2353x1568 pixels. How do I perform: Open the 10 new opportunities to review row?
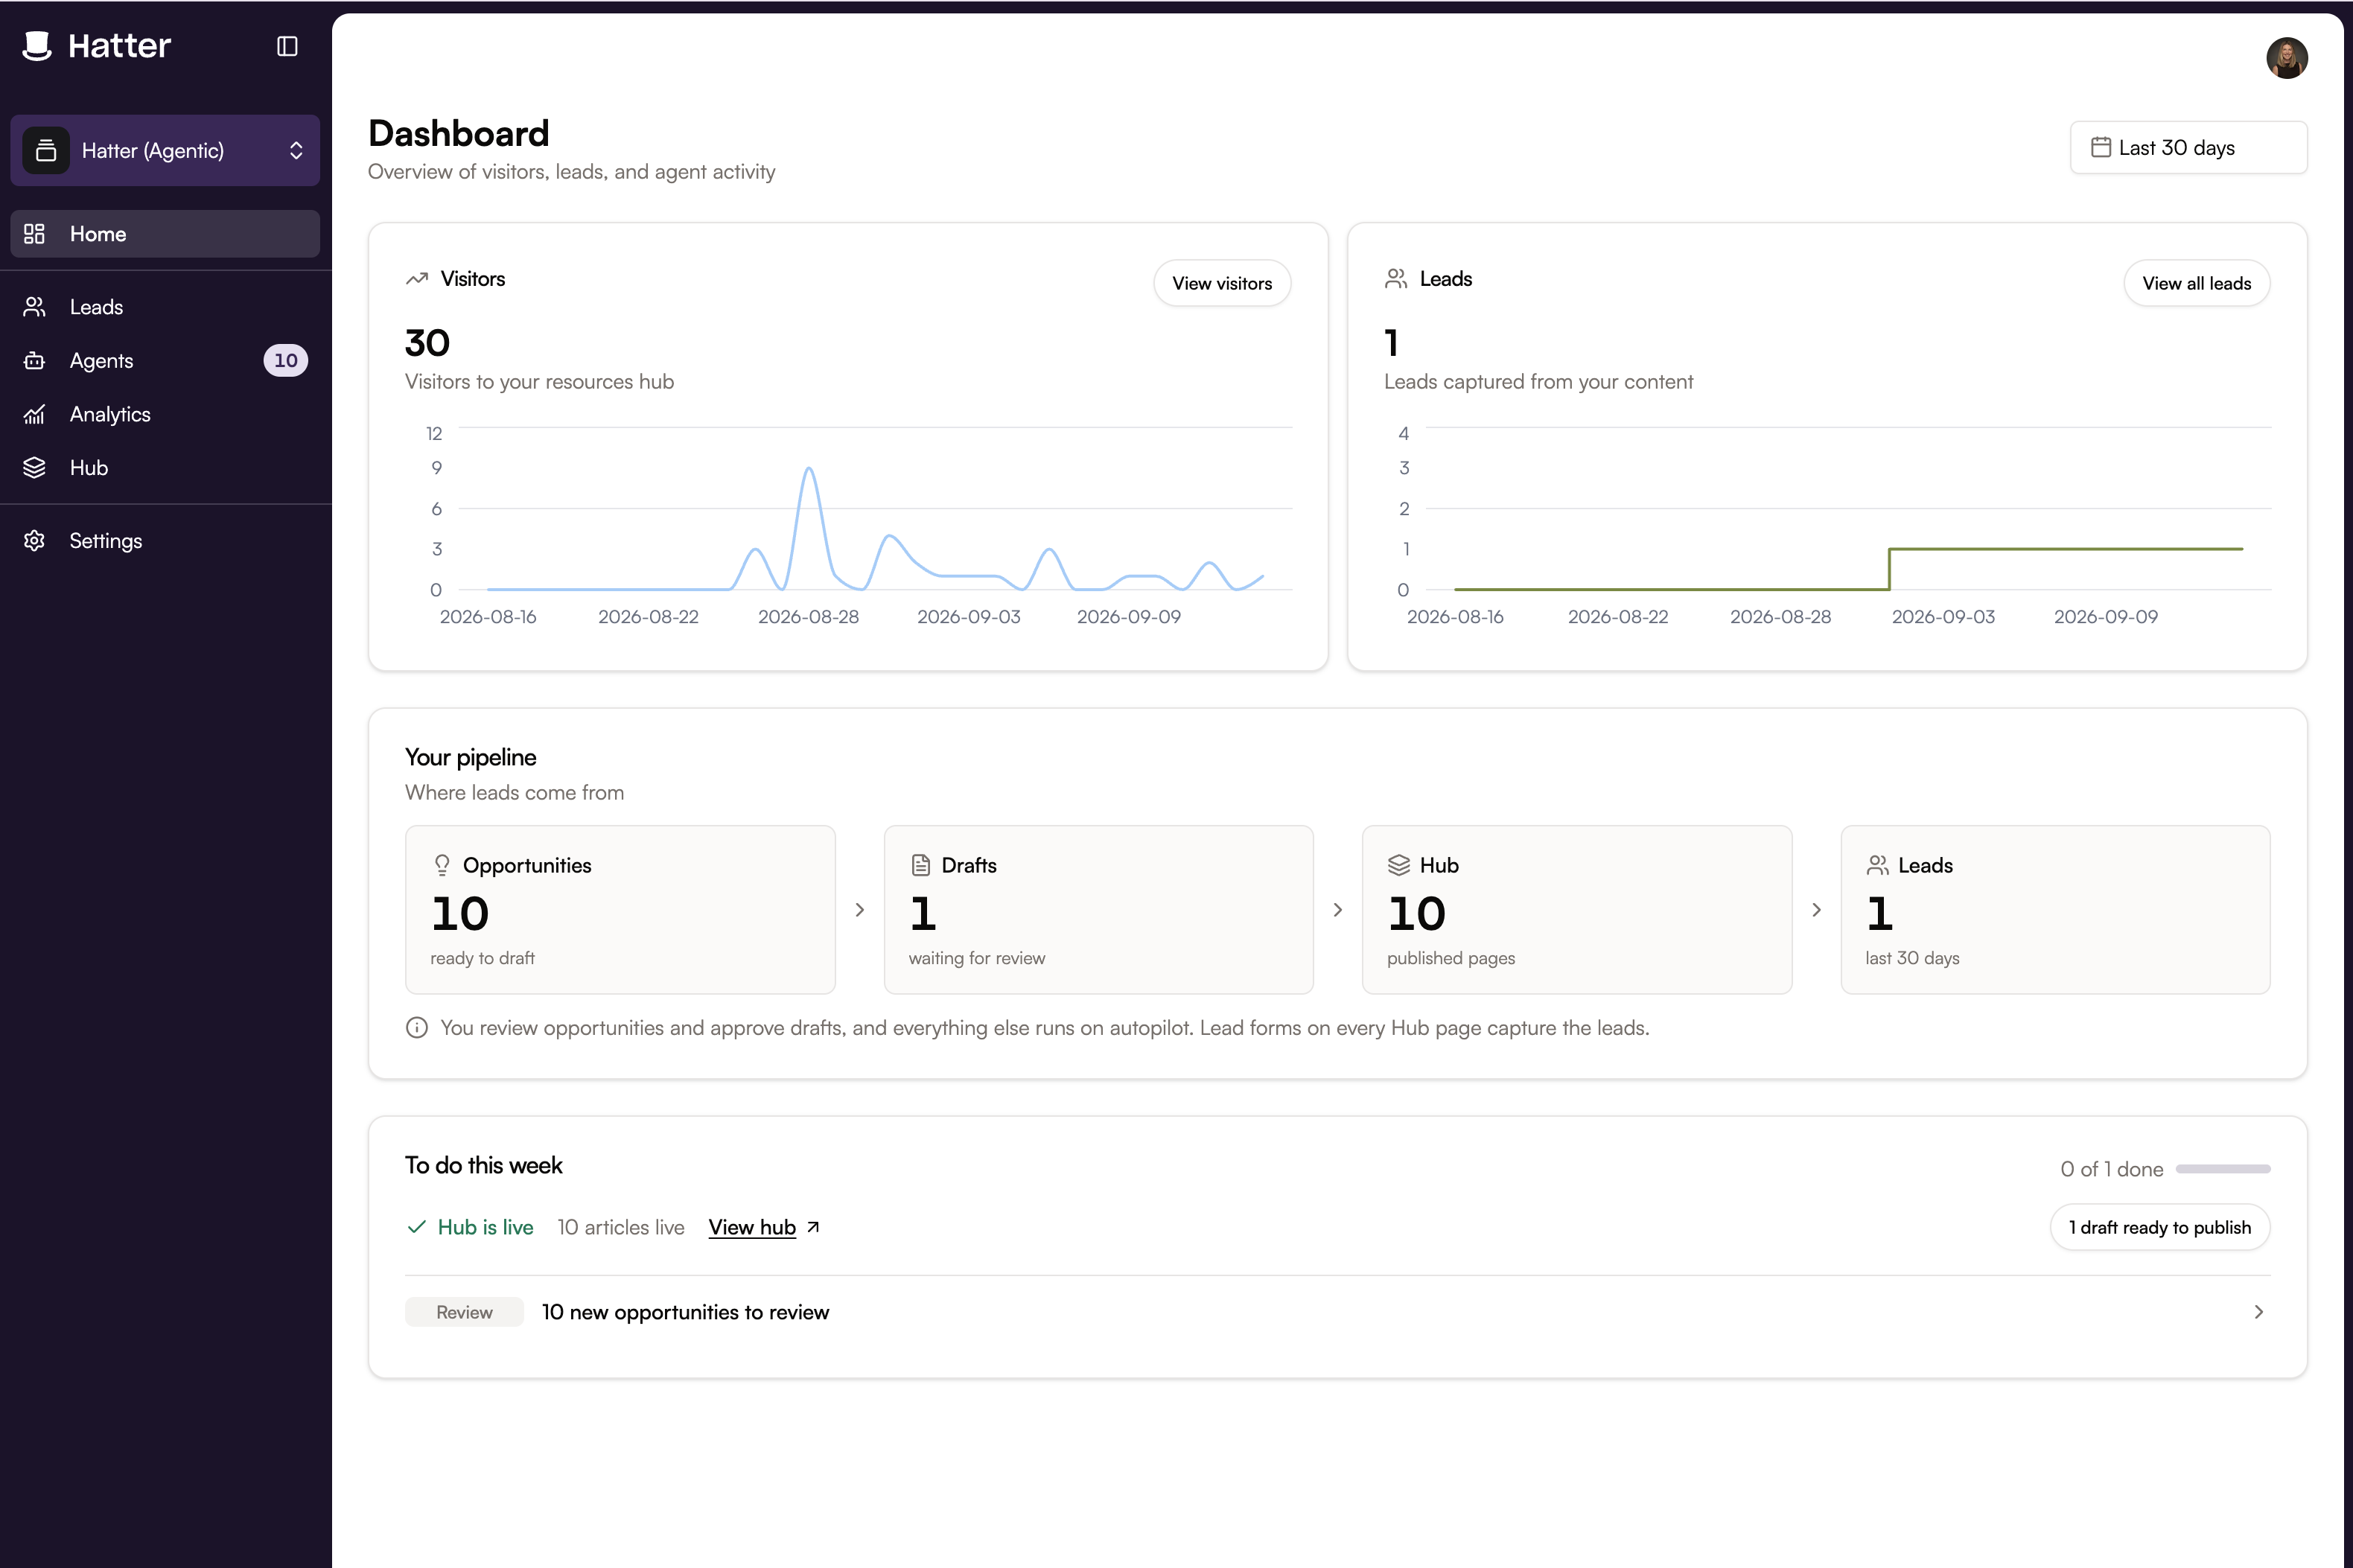click(1337, 1312)
